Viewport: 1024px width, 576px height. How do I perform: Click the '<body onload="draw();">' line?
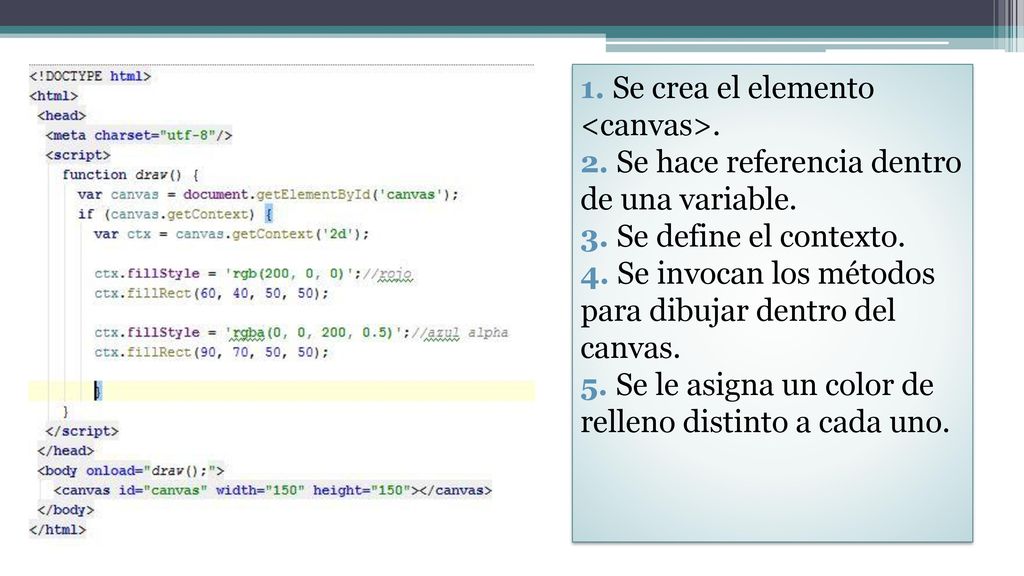(131, 470)
